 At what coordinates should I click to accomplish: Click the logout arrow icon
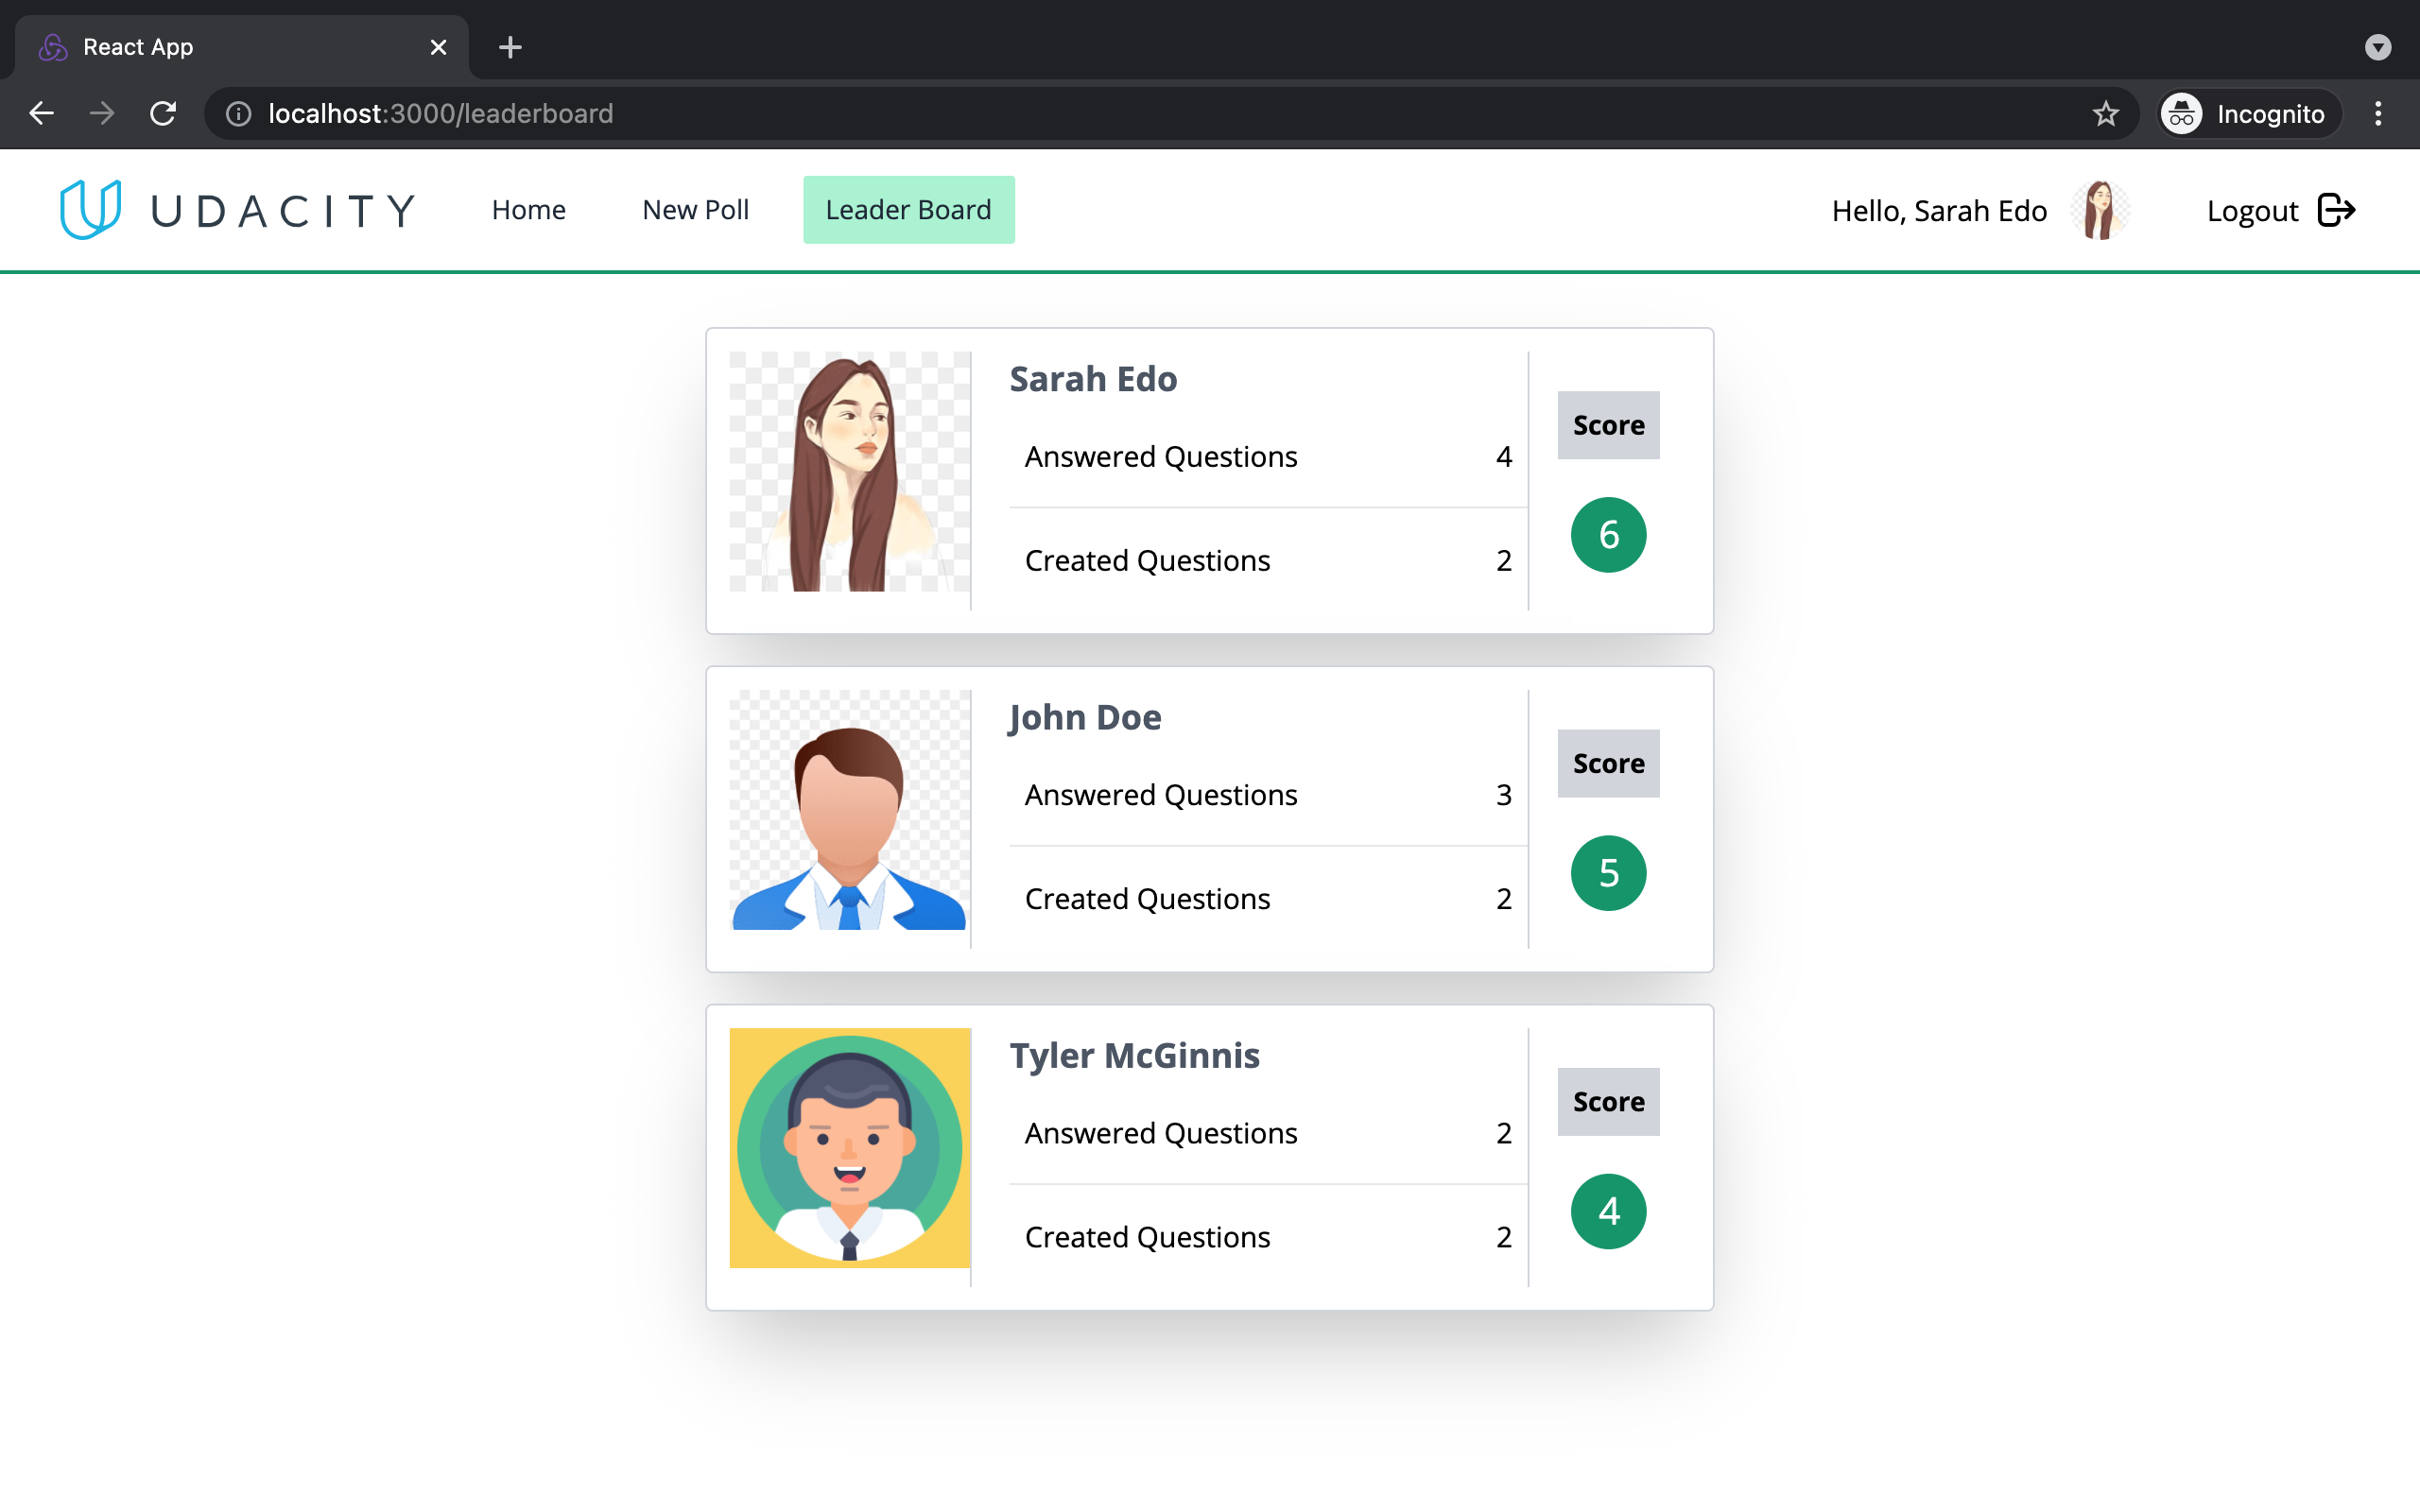[x=2336, y=210]
